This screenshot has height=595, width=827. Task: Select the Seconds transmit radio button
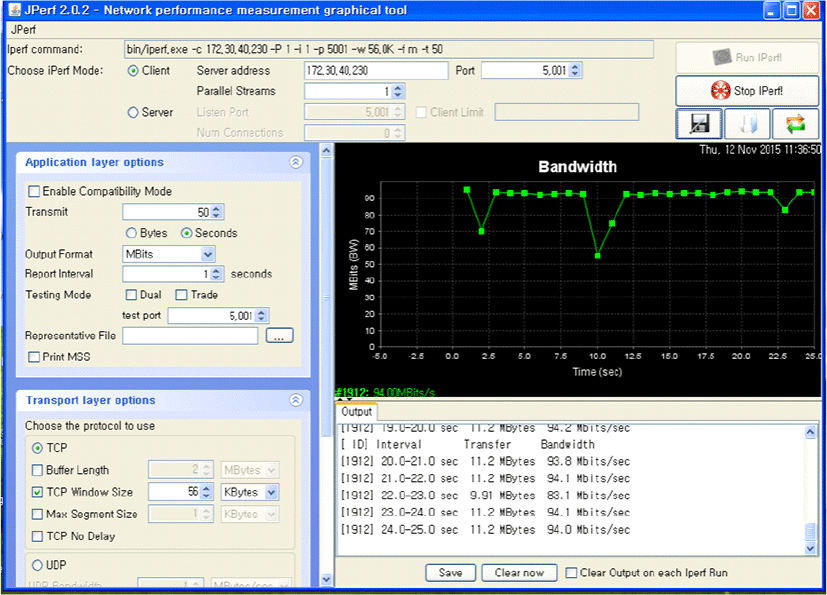point(186,233)
